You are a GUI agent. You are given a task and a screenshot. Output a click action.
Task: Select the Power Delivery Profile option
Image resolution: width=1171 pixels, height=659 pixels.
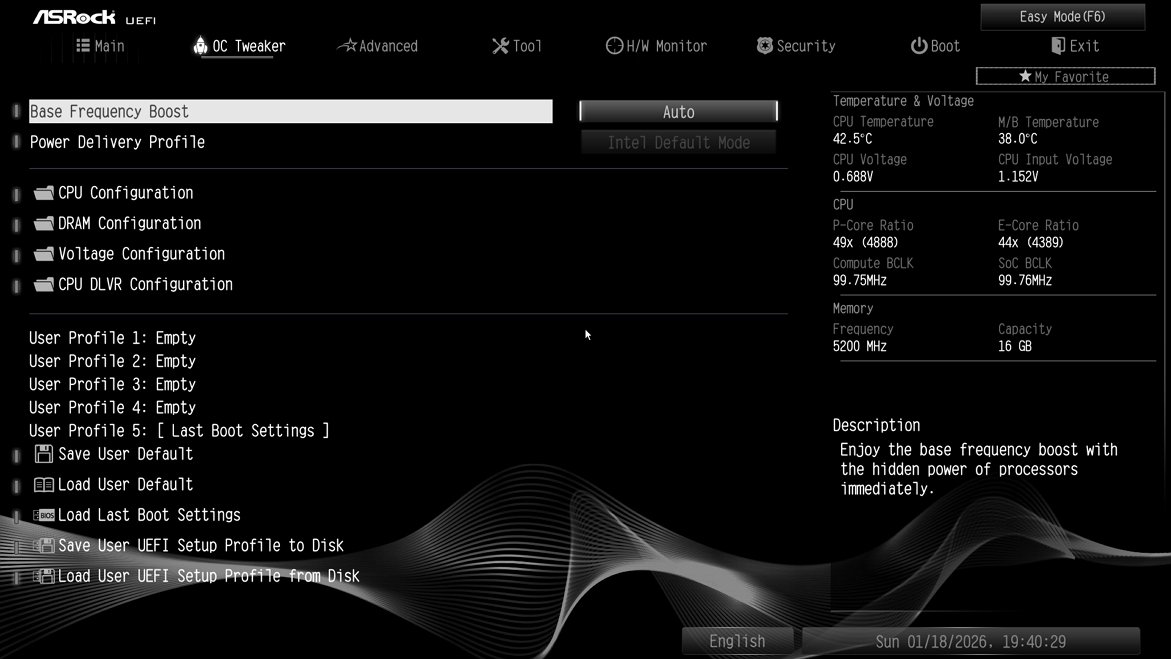point(117,141)
